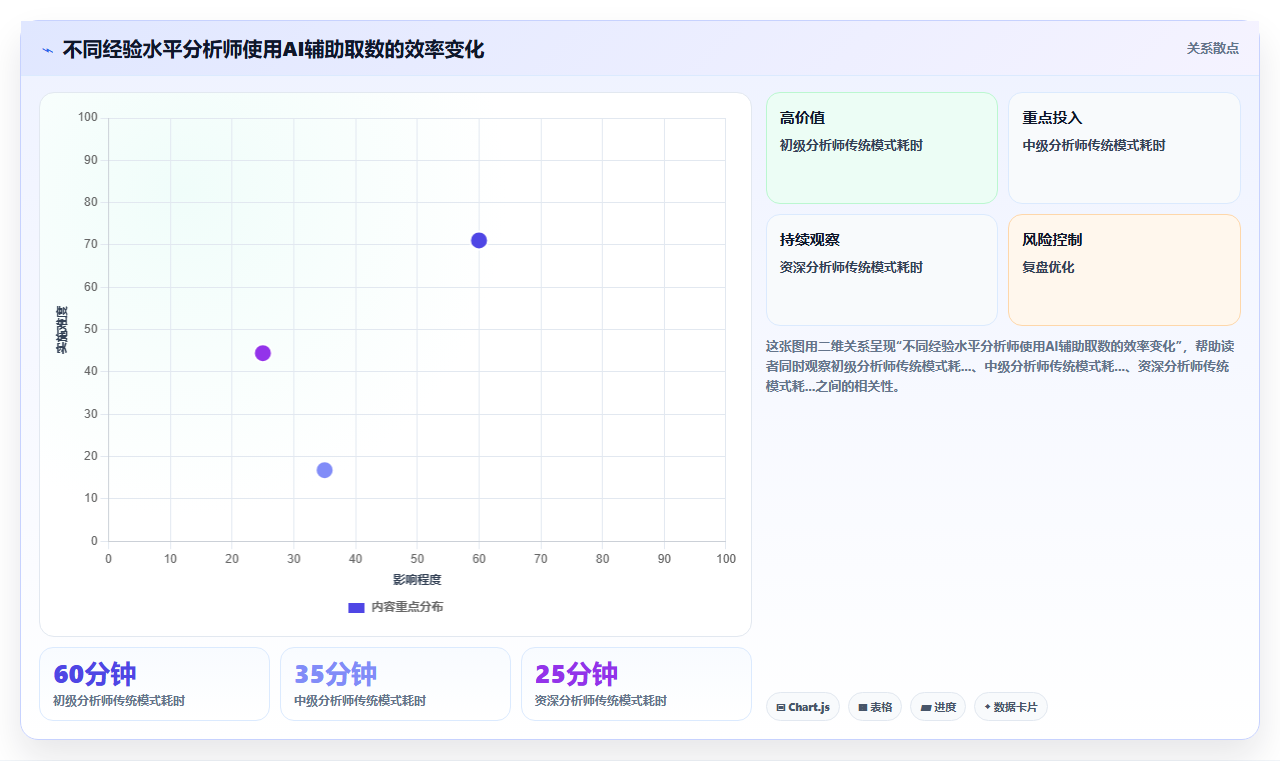Click the 复盘优化 text in risk card
The image size is (1280, 761).
tap(1048, 268)
